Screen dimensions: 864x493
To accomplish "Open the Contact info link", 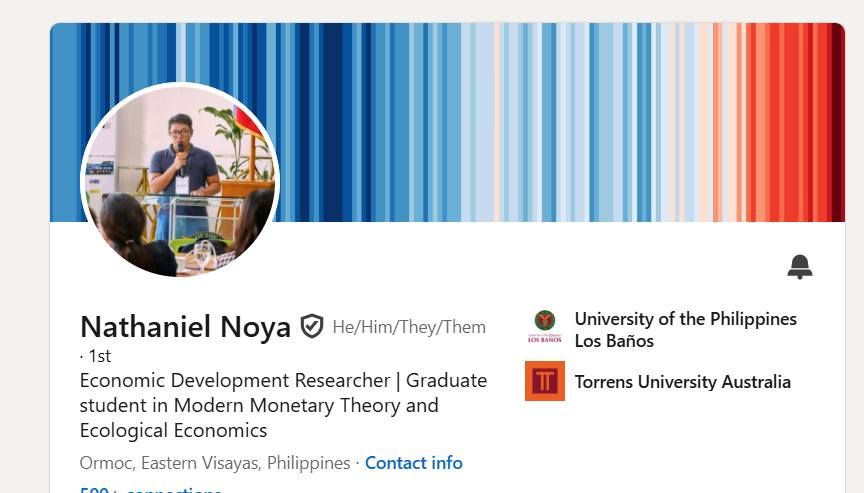I will 413,463.
